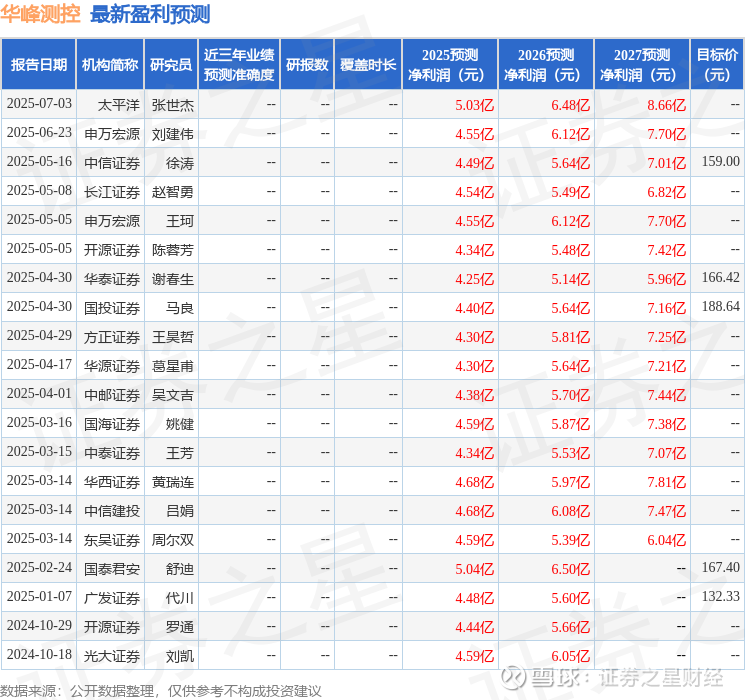Select the 机构简称 column header
The height and width of the screenshot is (700, 745).
tap(110, 65)
